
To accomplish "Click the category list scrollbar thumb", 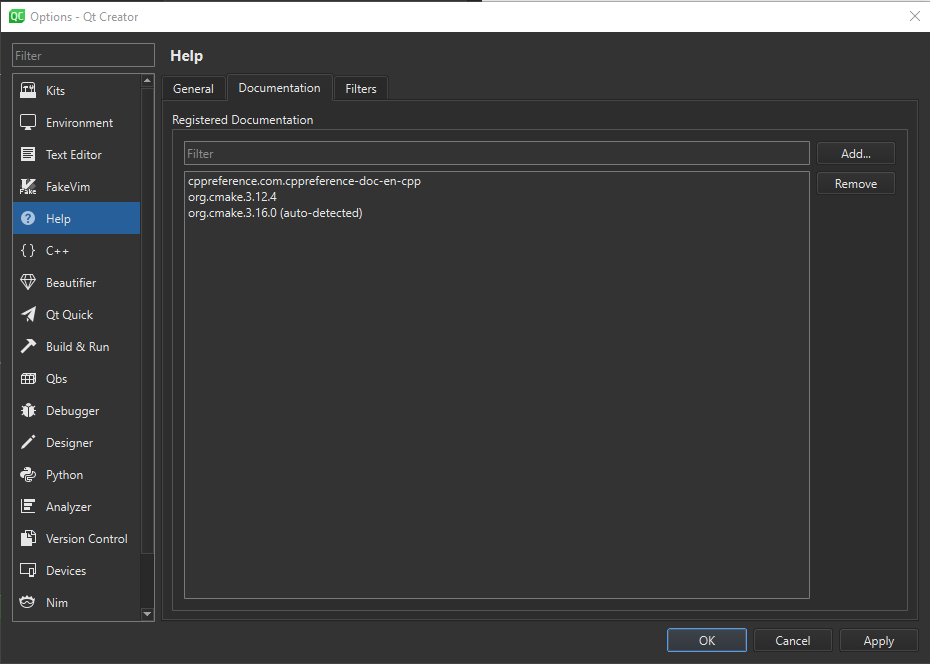I will (x=148, y=321).
